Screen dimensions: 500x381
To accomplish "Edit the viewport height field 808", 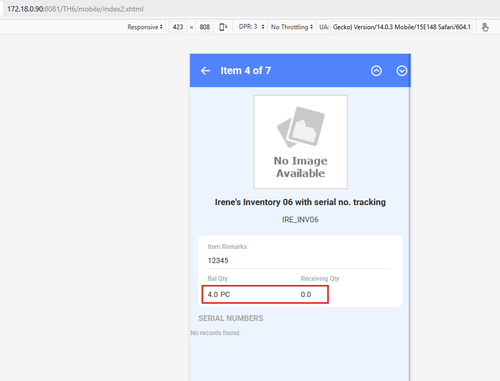I will (x=205, y=27).
